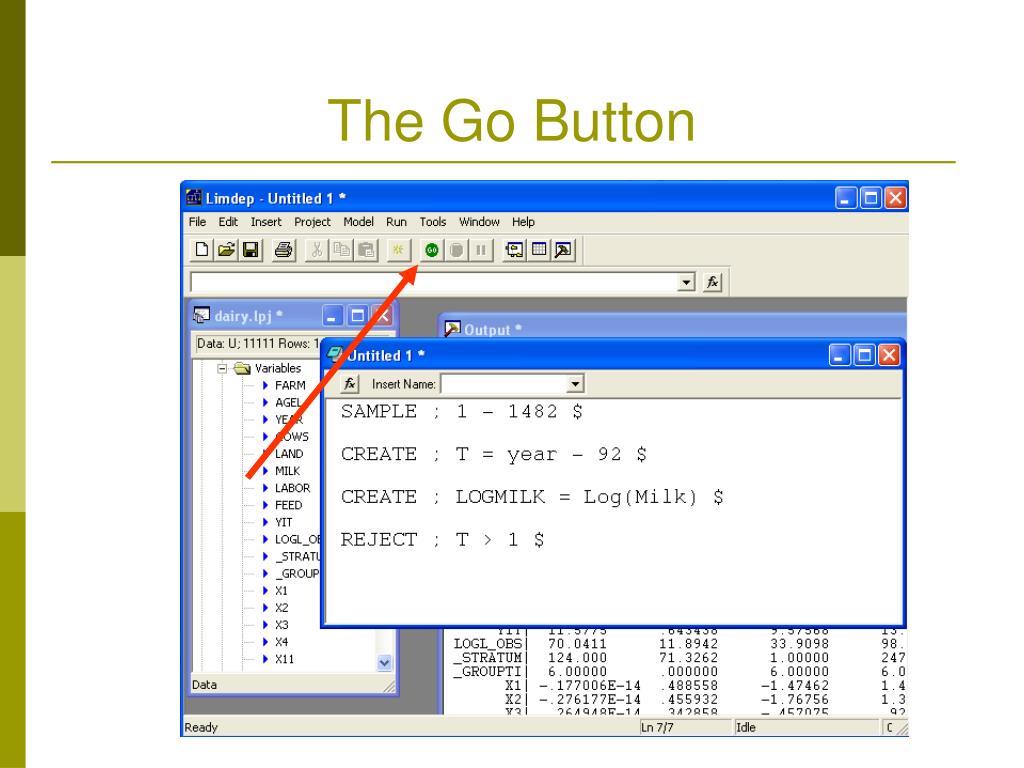Open the Insert Name dropdown
Image resolution: width=1024 pixels, height=768 pixels.
tap(575, 384)
